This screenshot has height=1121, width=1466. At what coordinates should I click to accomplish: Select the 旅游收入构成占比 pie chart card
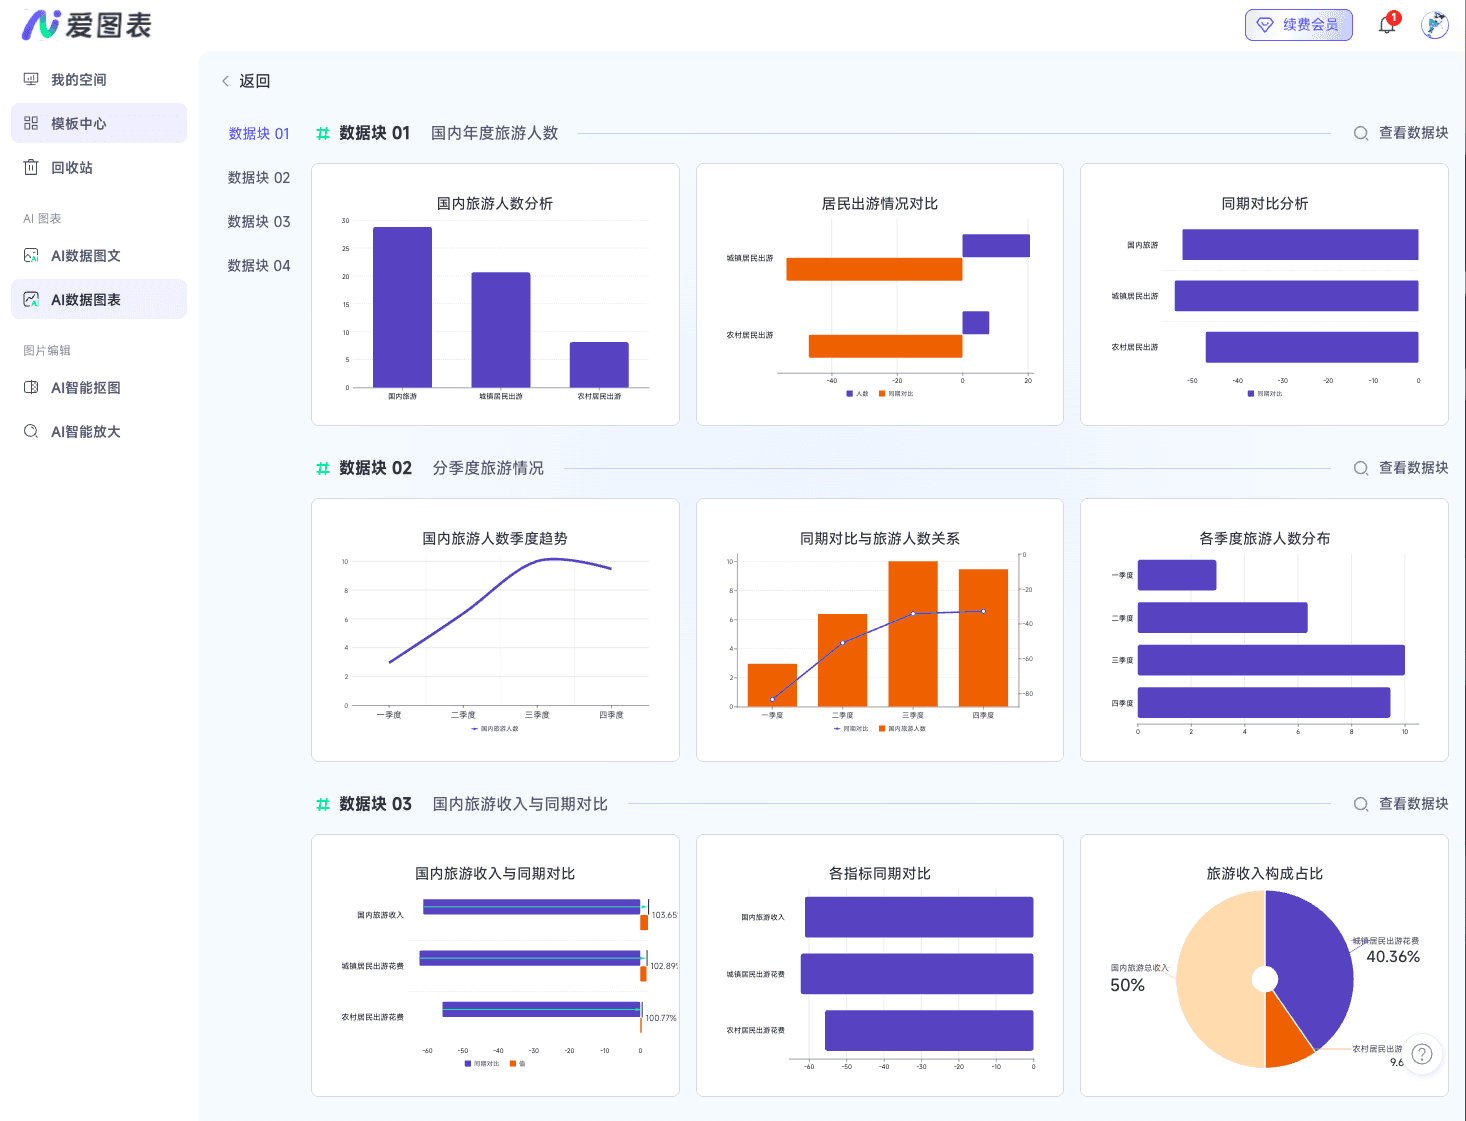[1264, 965]
